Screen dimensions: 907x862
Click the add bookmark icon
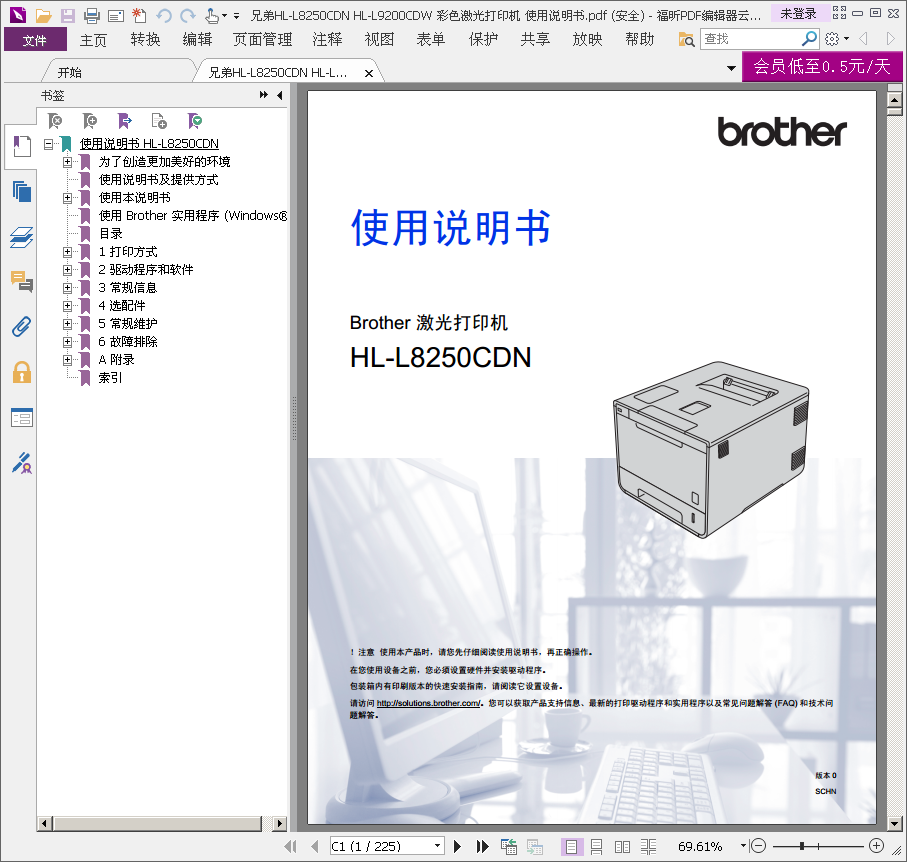point(90,121)
